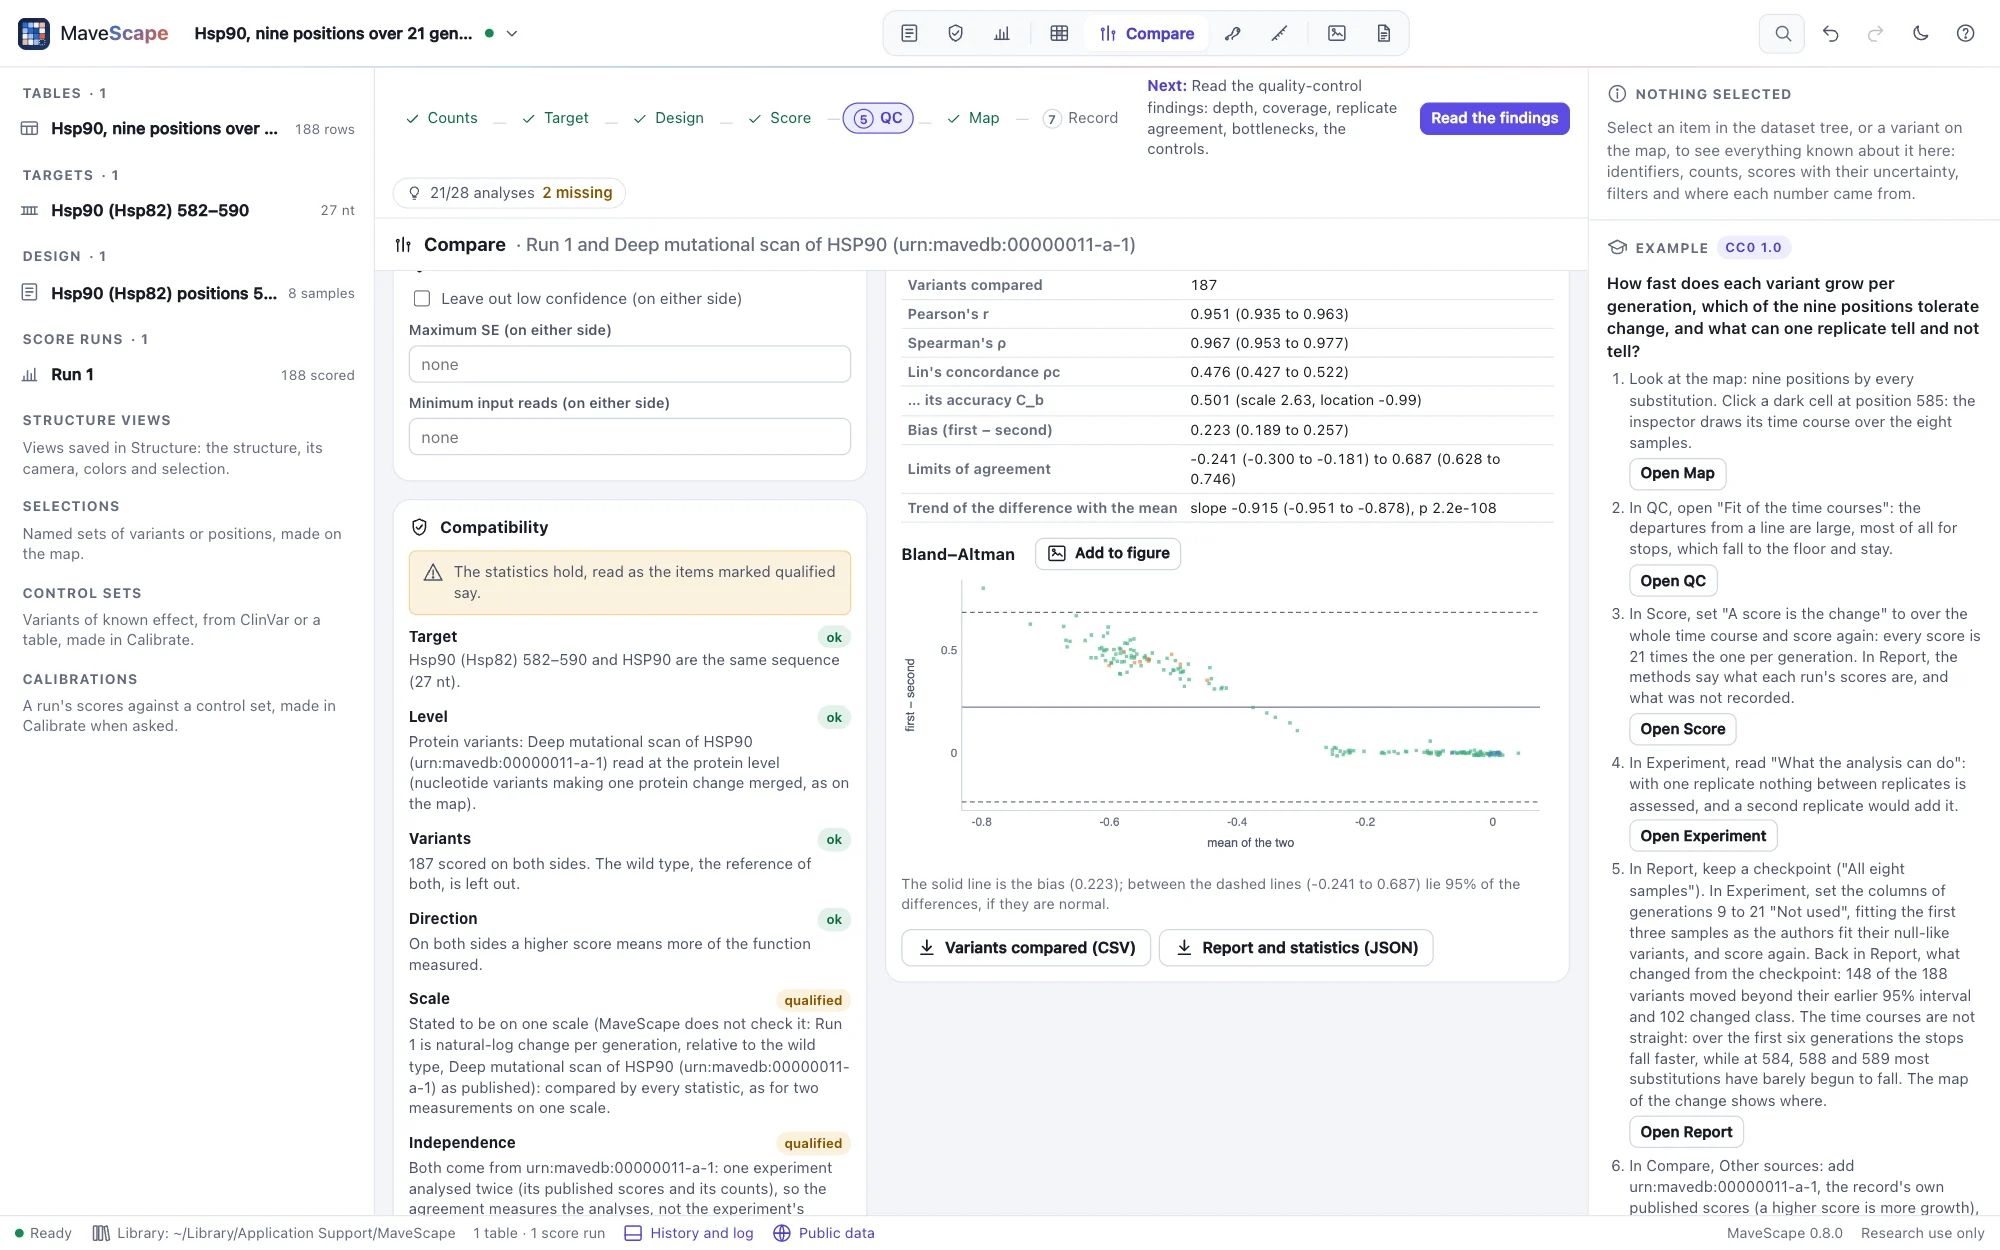The width and height of the screenshot is (2000, 1250).
Task: Download Variants compared (CSV)
Action: click(1026, 947)
